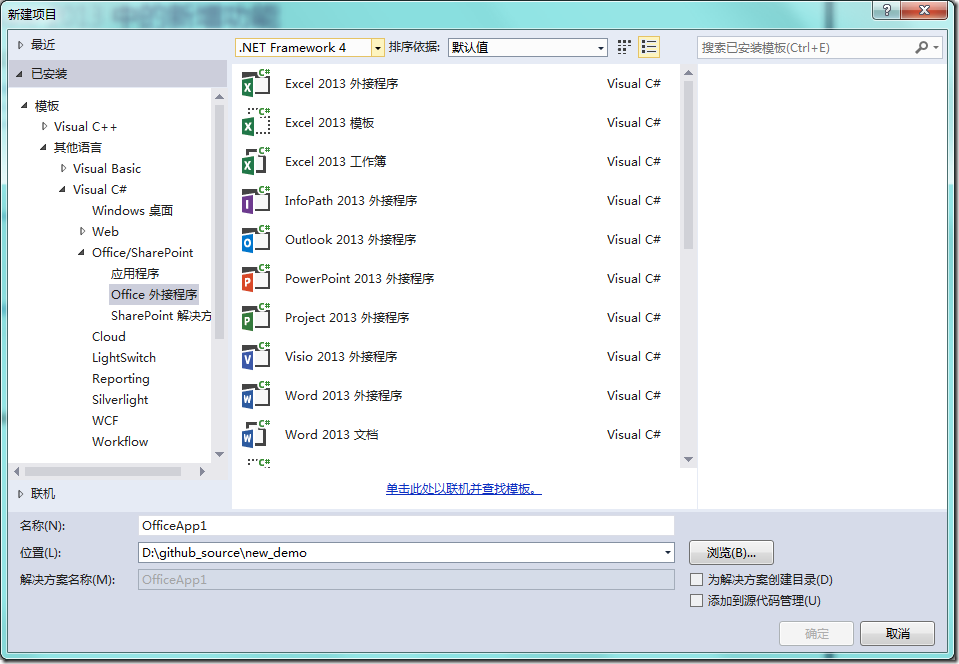Open the 位置 path dropdown arrow
The height and width of the screenshot is (664, 959).
tap(667, 553)
